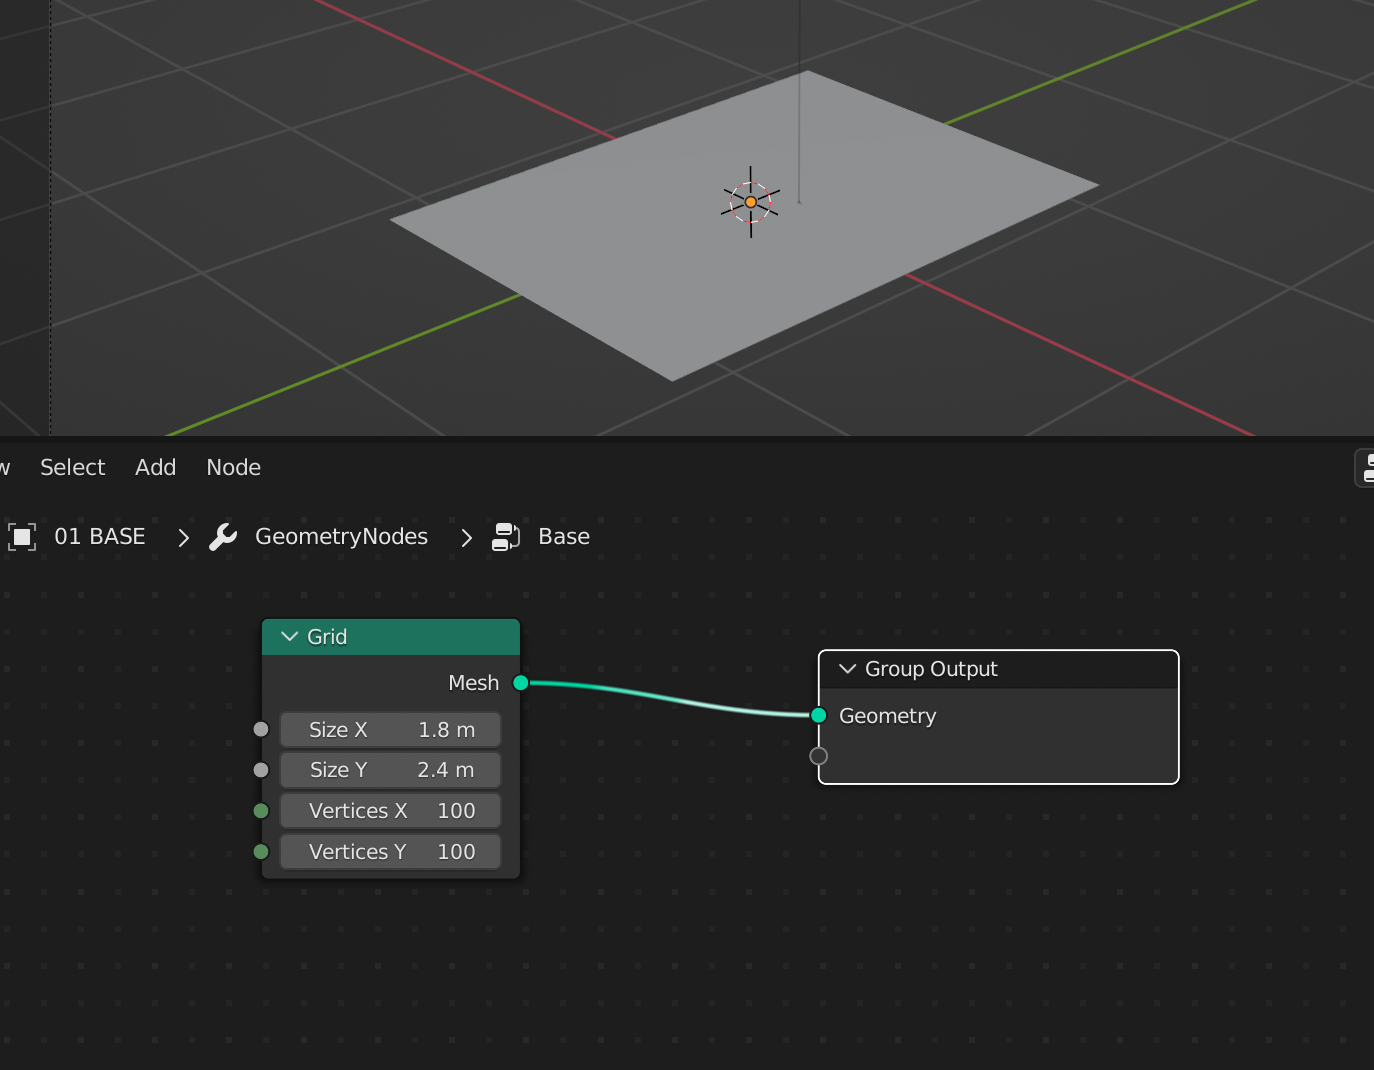1374x1070 pixels.
Task: Click the Vertices Y input socket
Action: [261, 852]
